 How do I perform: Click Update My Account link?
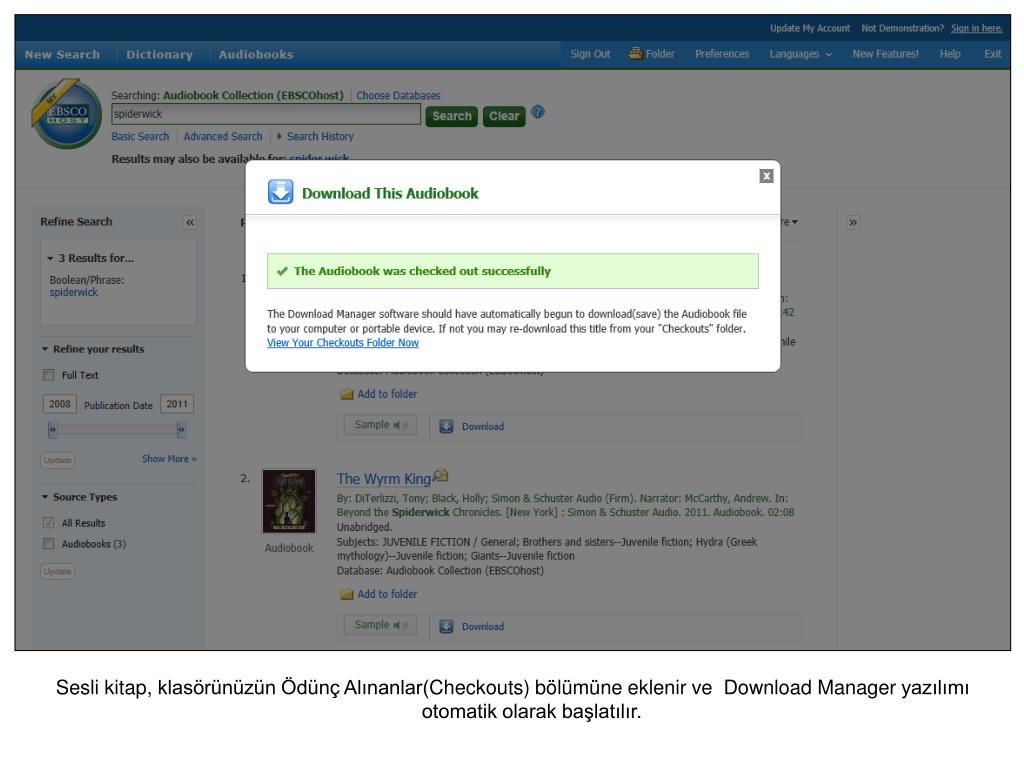click(810, 28)
